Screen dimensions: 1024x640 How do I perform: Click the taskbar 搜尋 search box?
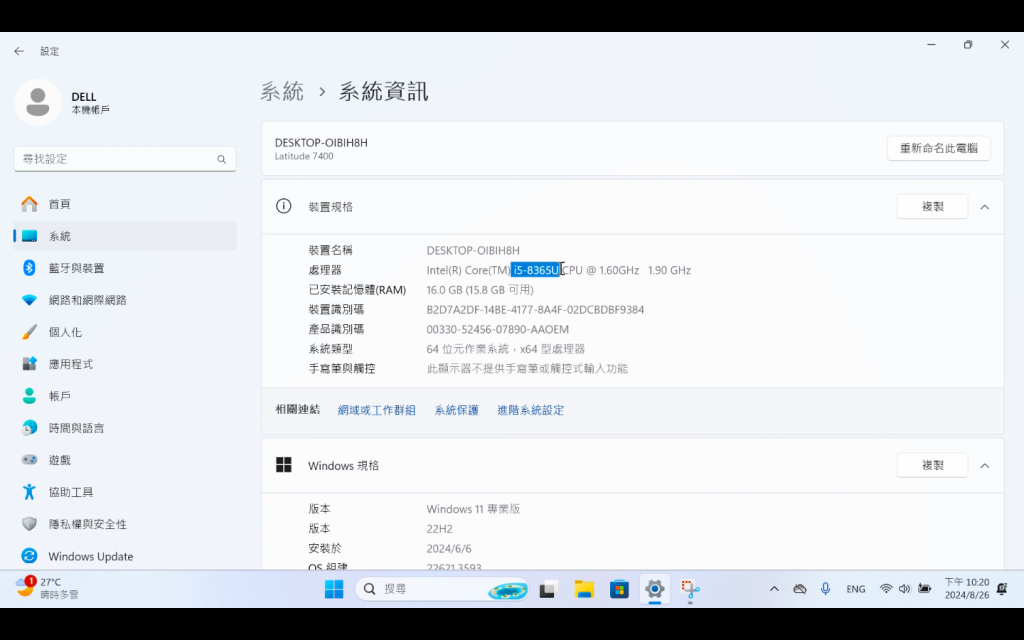[x=442, y=589]
